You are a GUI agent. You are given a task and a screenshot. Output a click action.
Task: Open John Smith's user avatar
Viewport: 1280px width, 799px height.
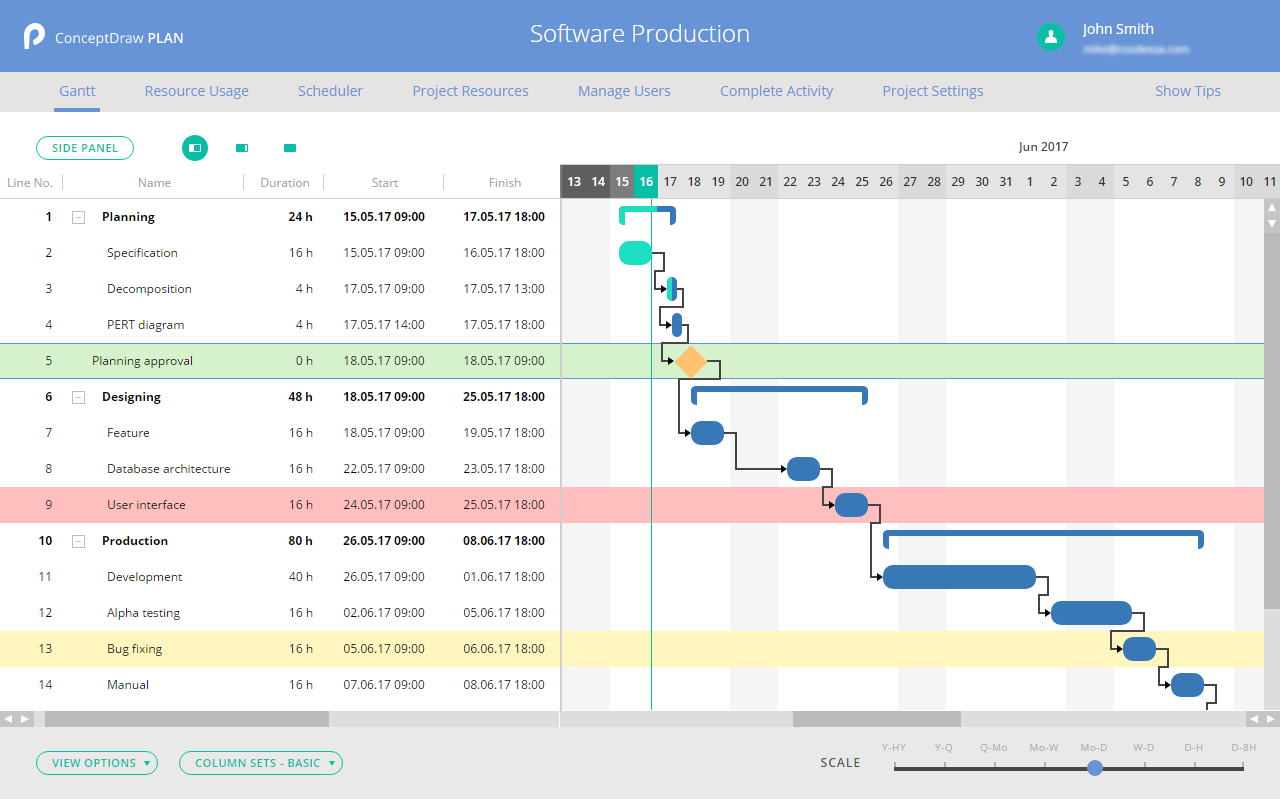[x=1050, y=37]
